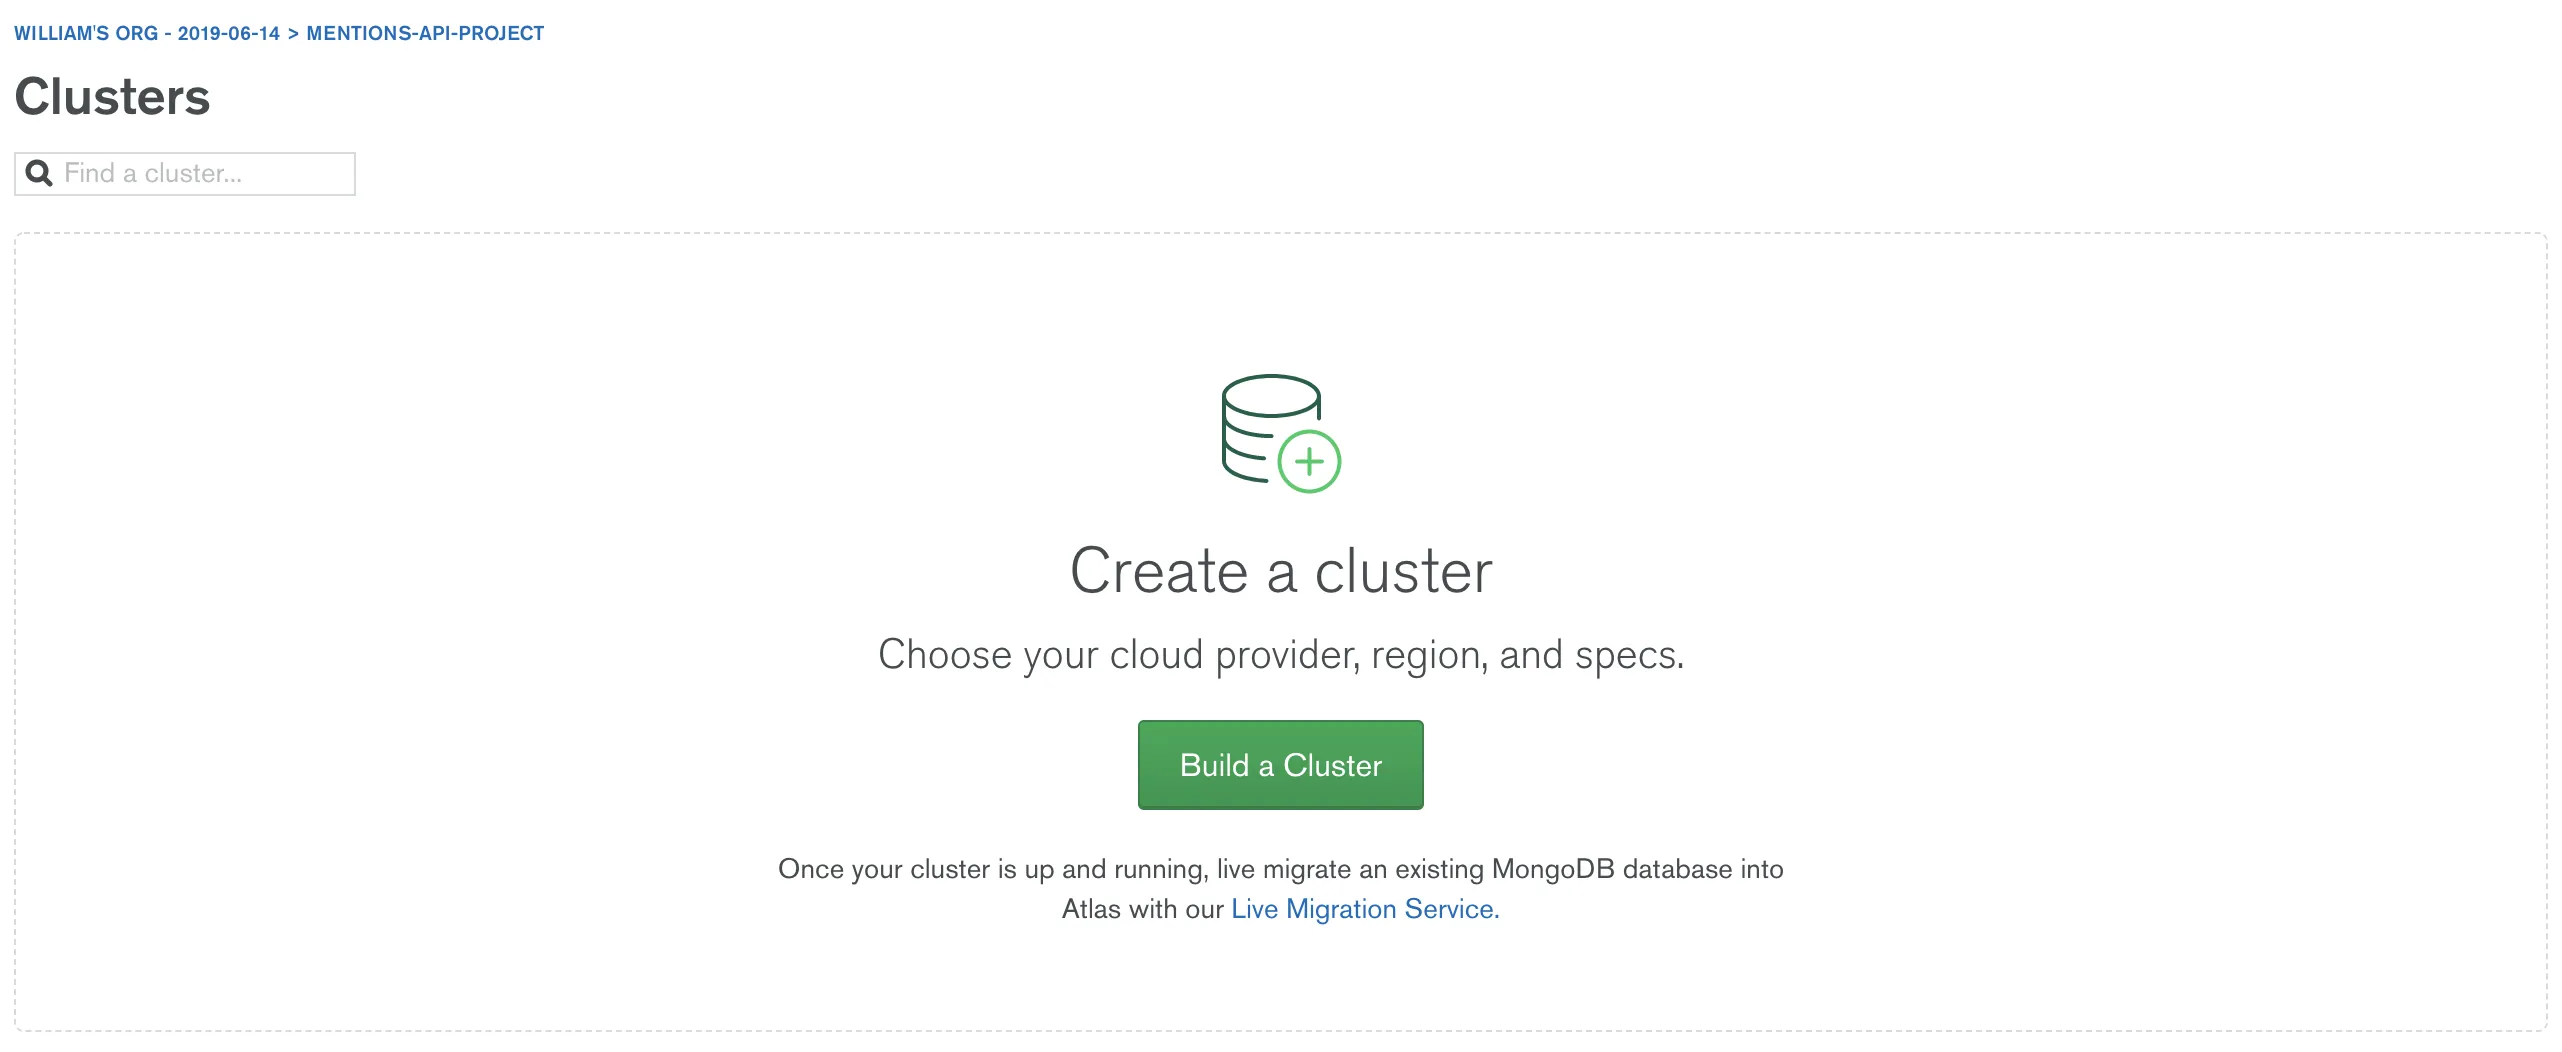Select the Clusters page heading
This screenshot has height=1052, width=2562.
point(111,97)
